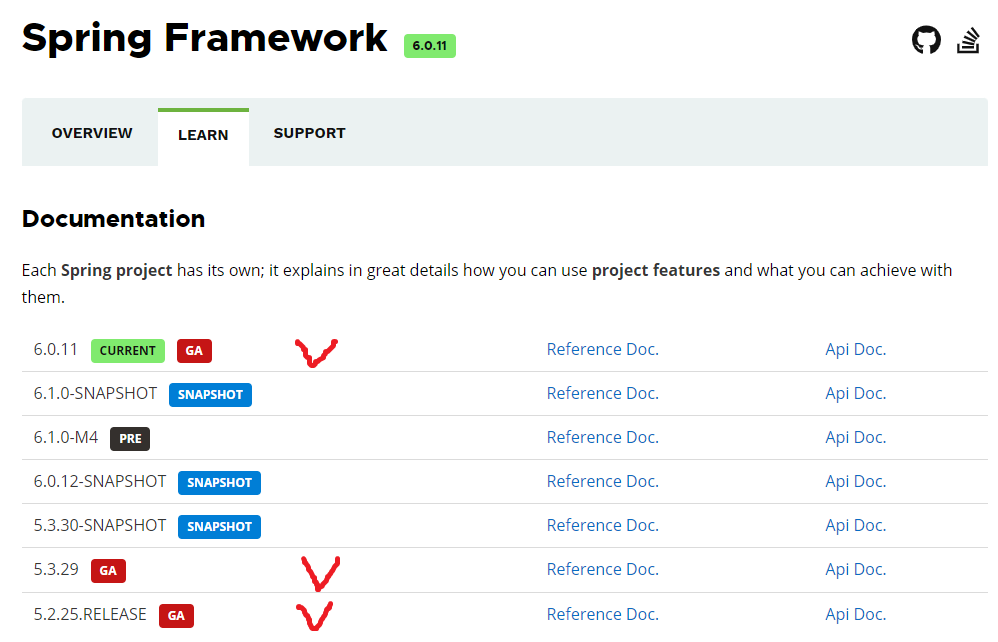Click the bold words "project features"
The image size is (998, 642).
(x=656, y=270)
